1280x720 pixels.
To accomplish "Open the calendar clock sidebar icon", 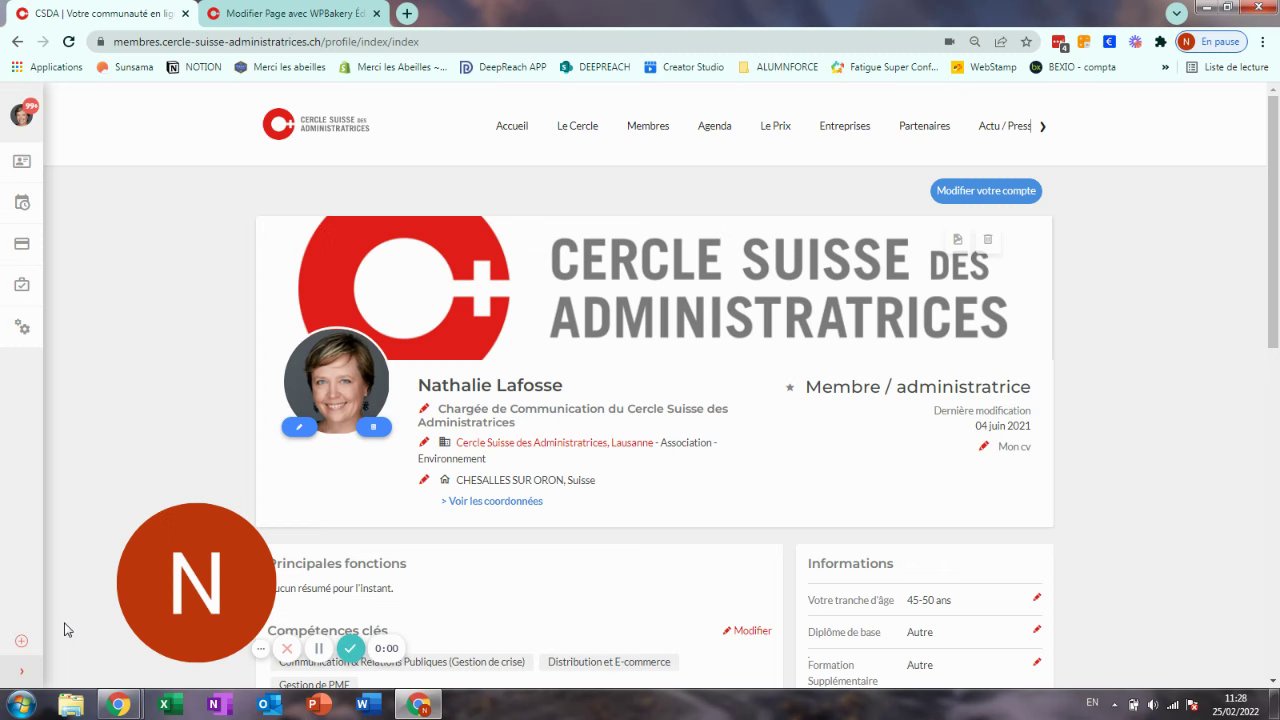I will pyautogui.click(x=22, y=202).
